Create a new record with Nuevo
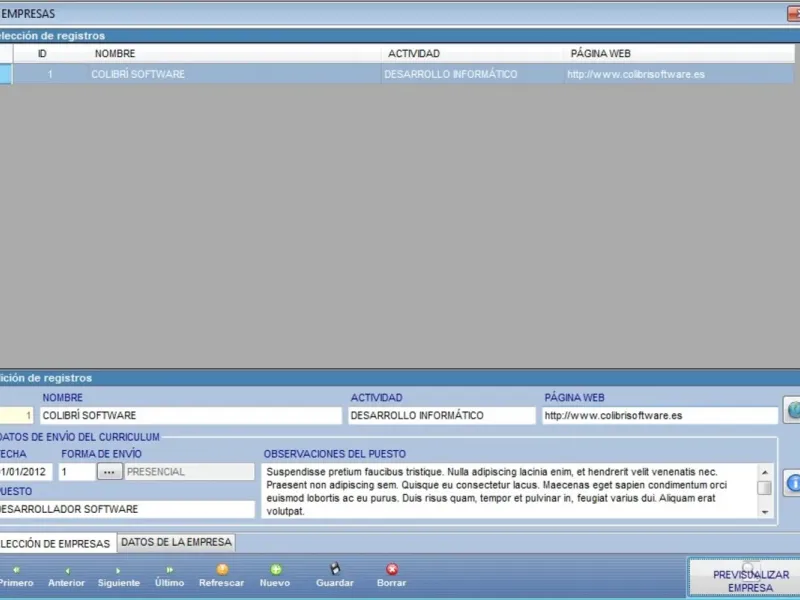Screen dimensions: 800x600 coord(275,576)
